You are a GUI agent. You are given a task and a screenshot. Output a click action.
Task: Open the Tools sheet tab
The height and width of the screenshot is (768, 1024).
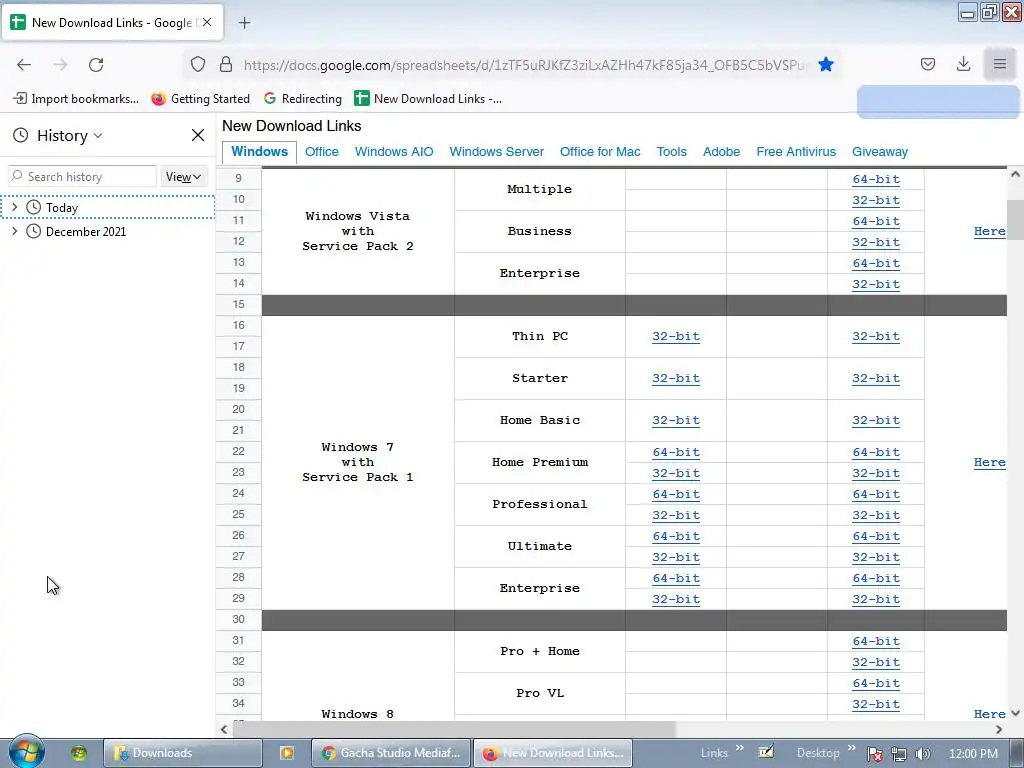[671, 152]
